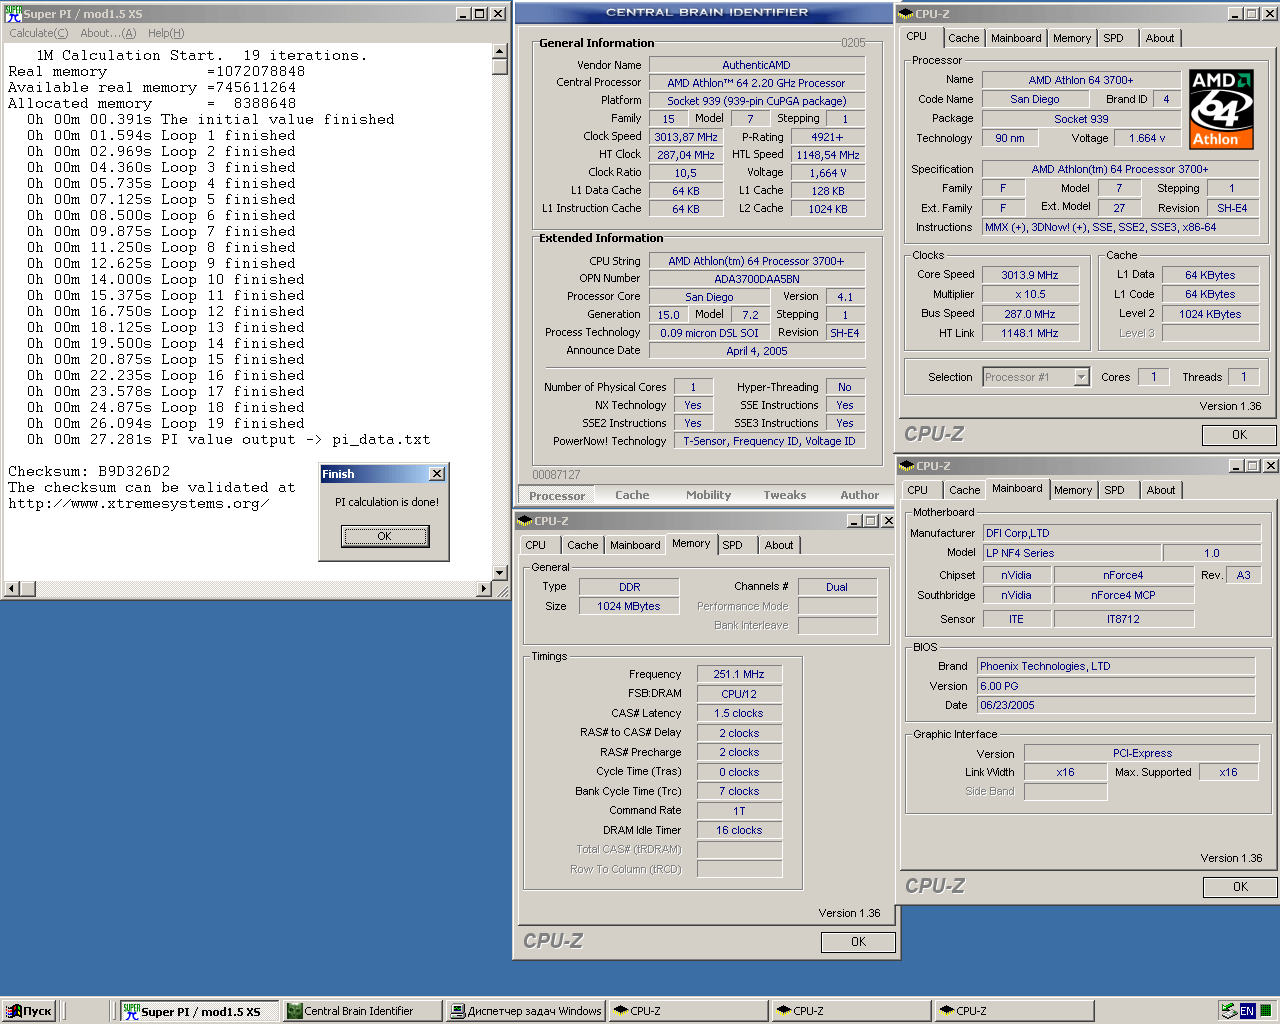The height and width of the screenshot is (1024, 1280).
Task: Open SPD tab in CPU-Z Memory window
Action: point(733,545)
